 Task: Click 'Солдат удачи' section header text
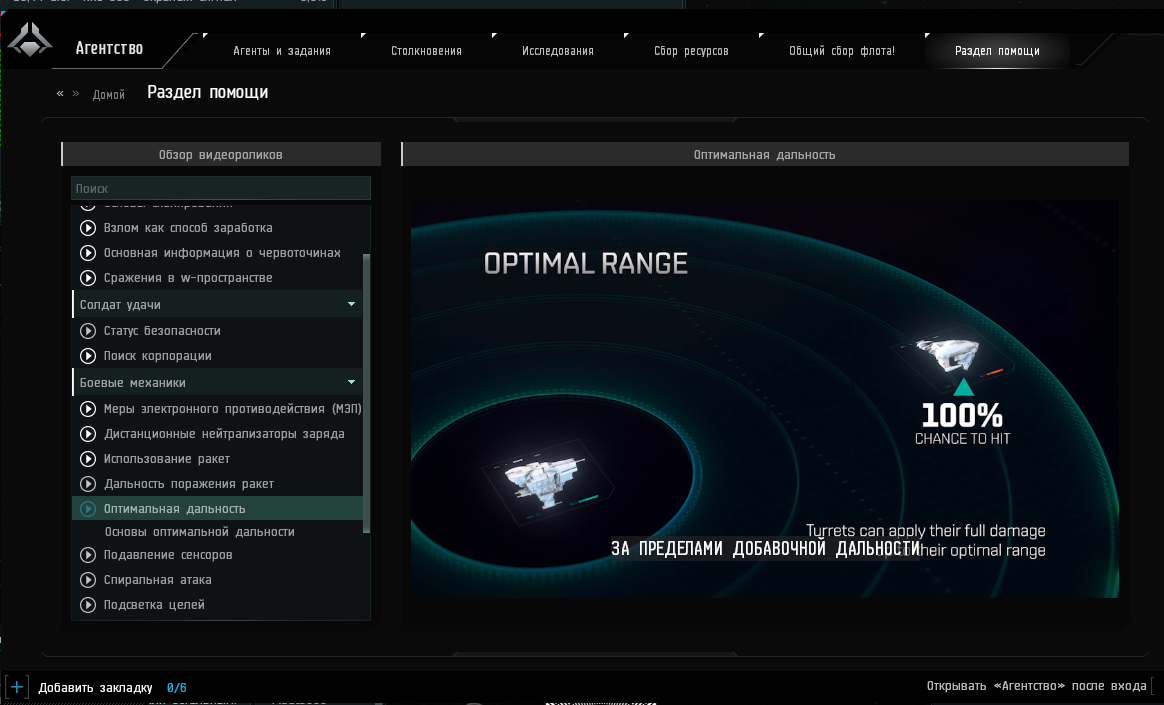pos(120,305)
